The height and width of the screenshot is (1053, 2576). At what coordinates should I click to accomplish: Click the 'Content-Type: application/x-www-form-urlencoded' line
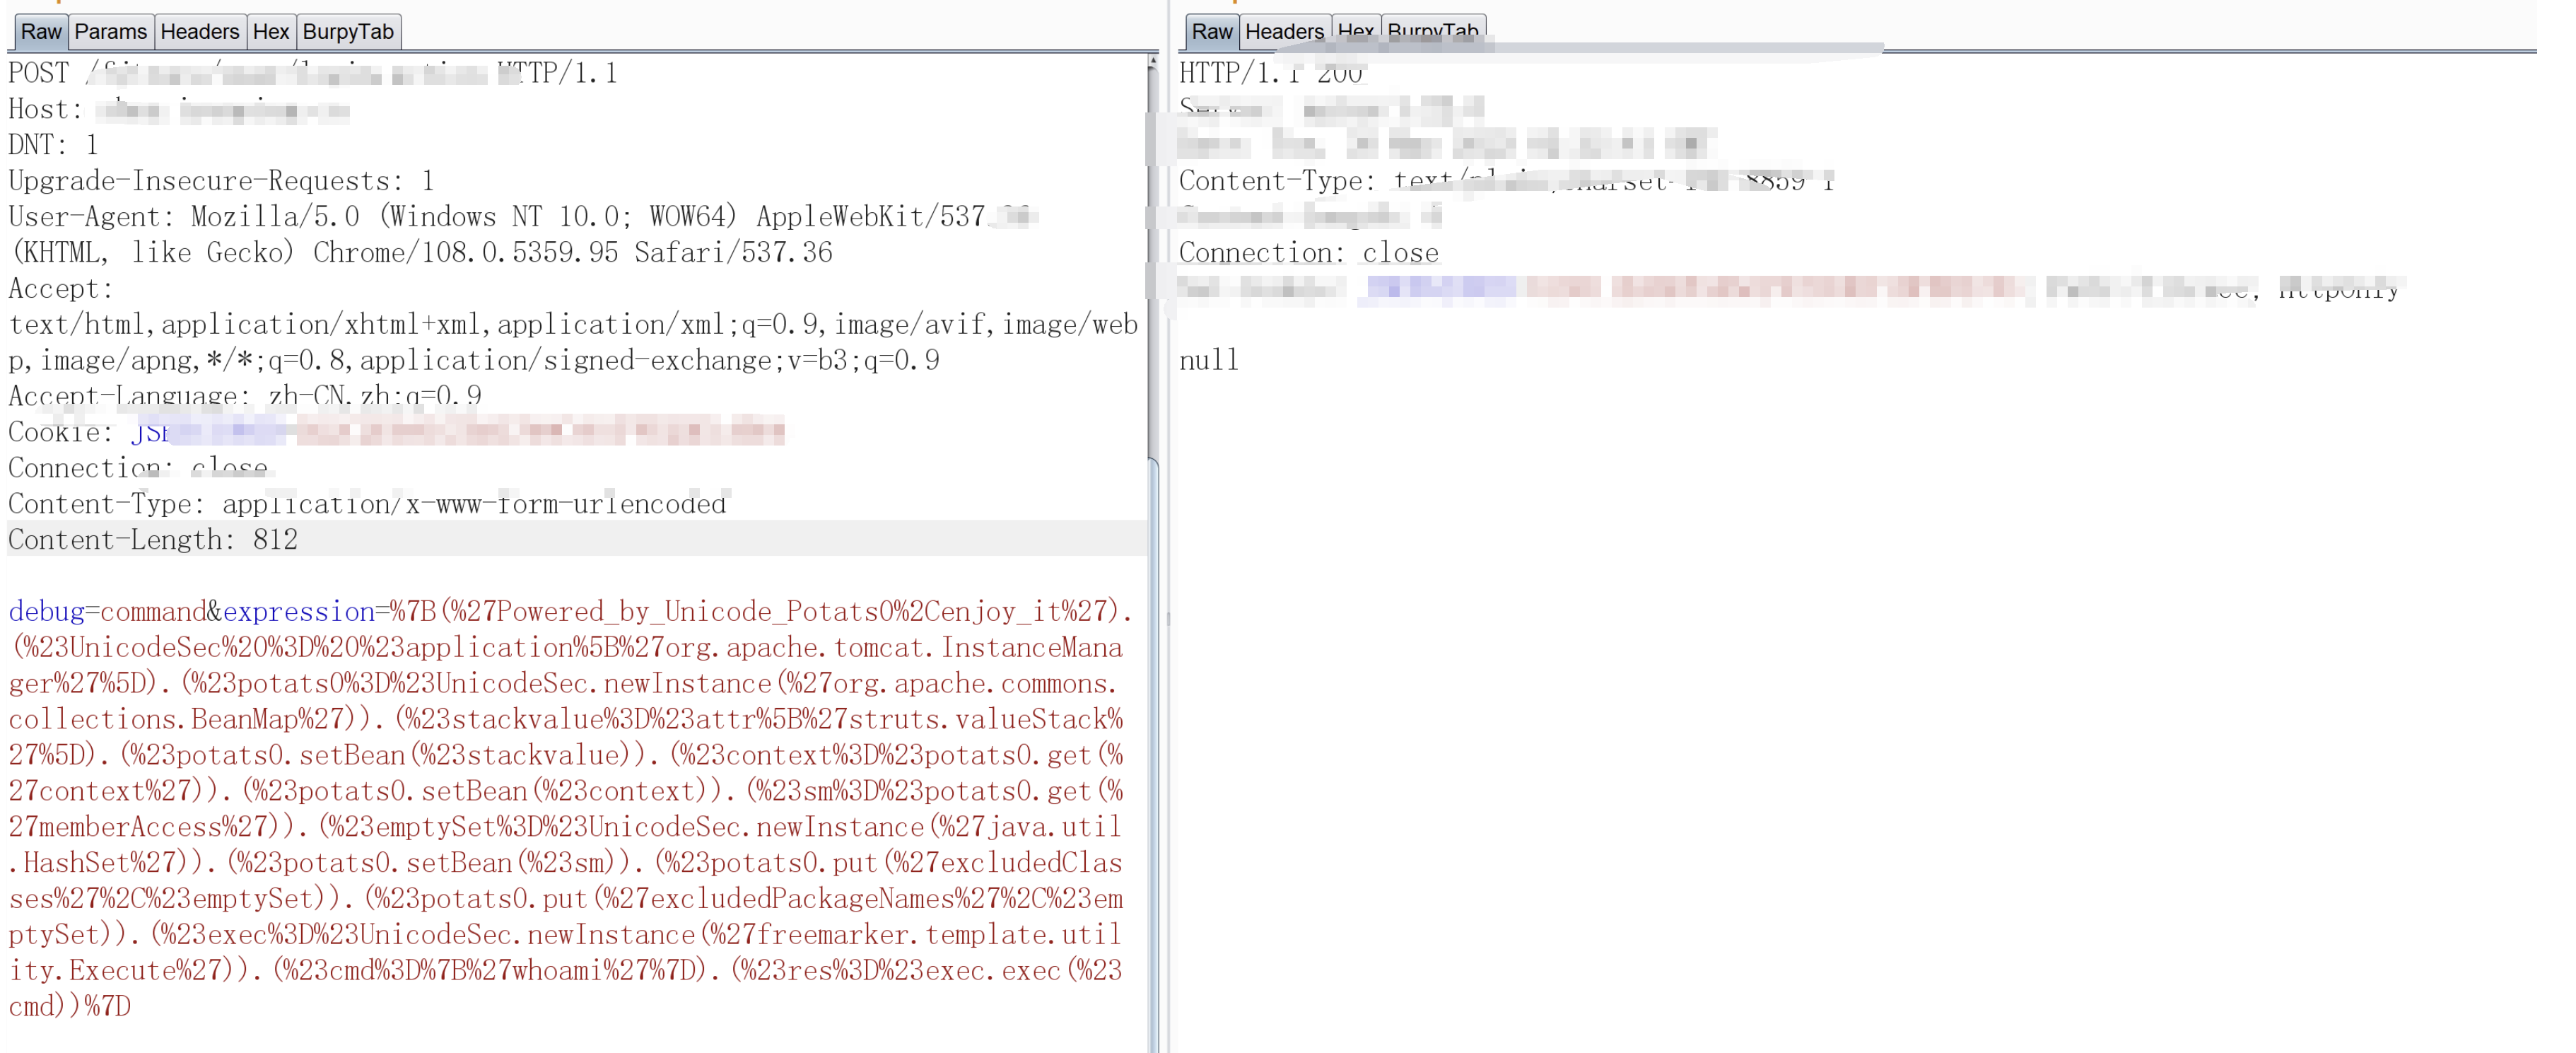point(368,504)
